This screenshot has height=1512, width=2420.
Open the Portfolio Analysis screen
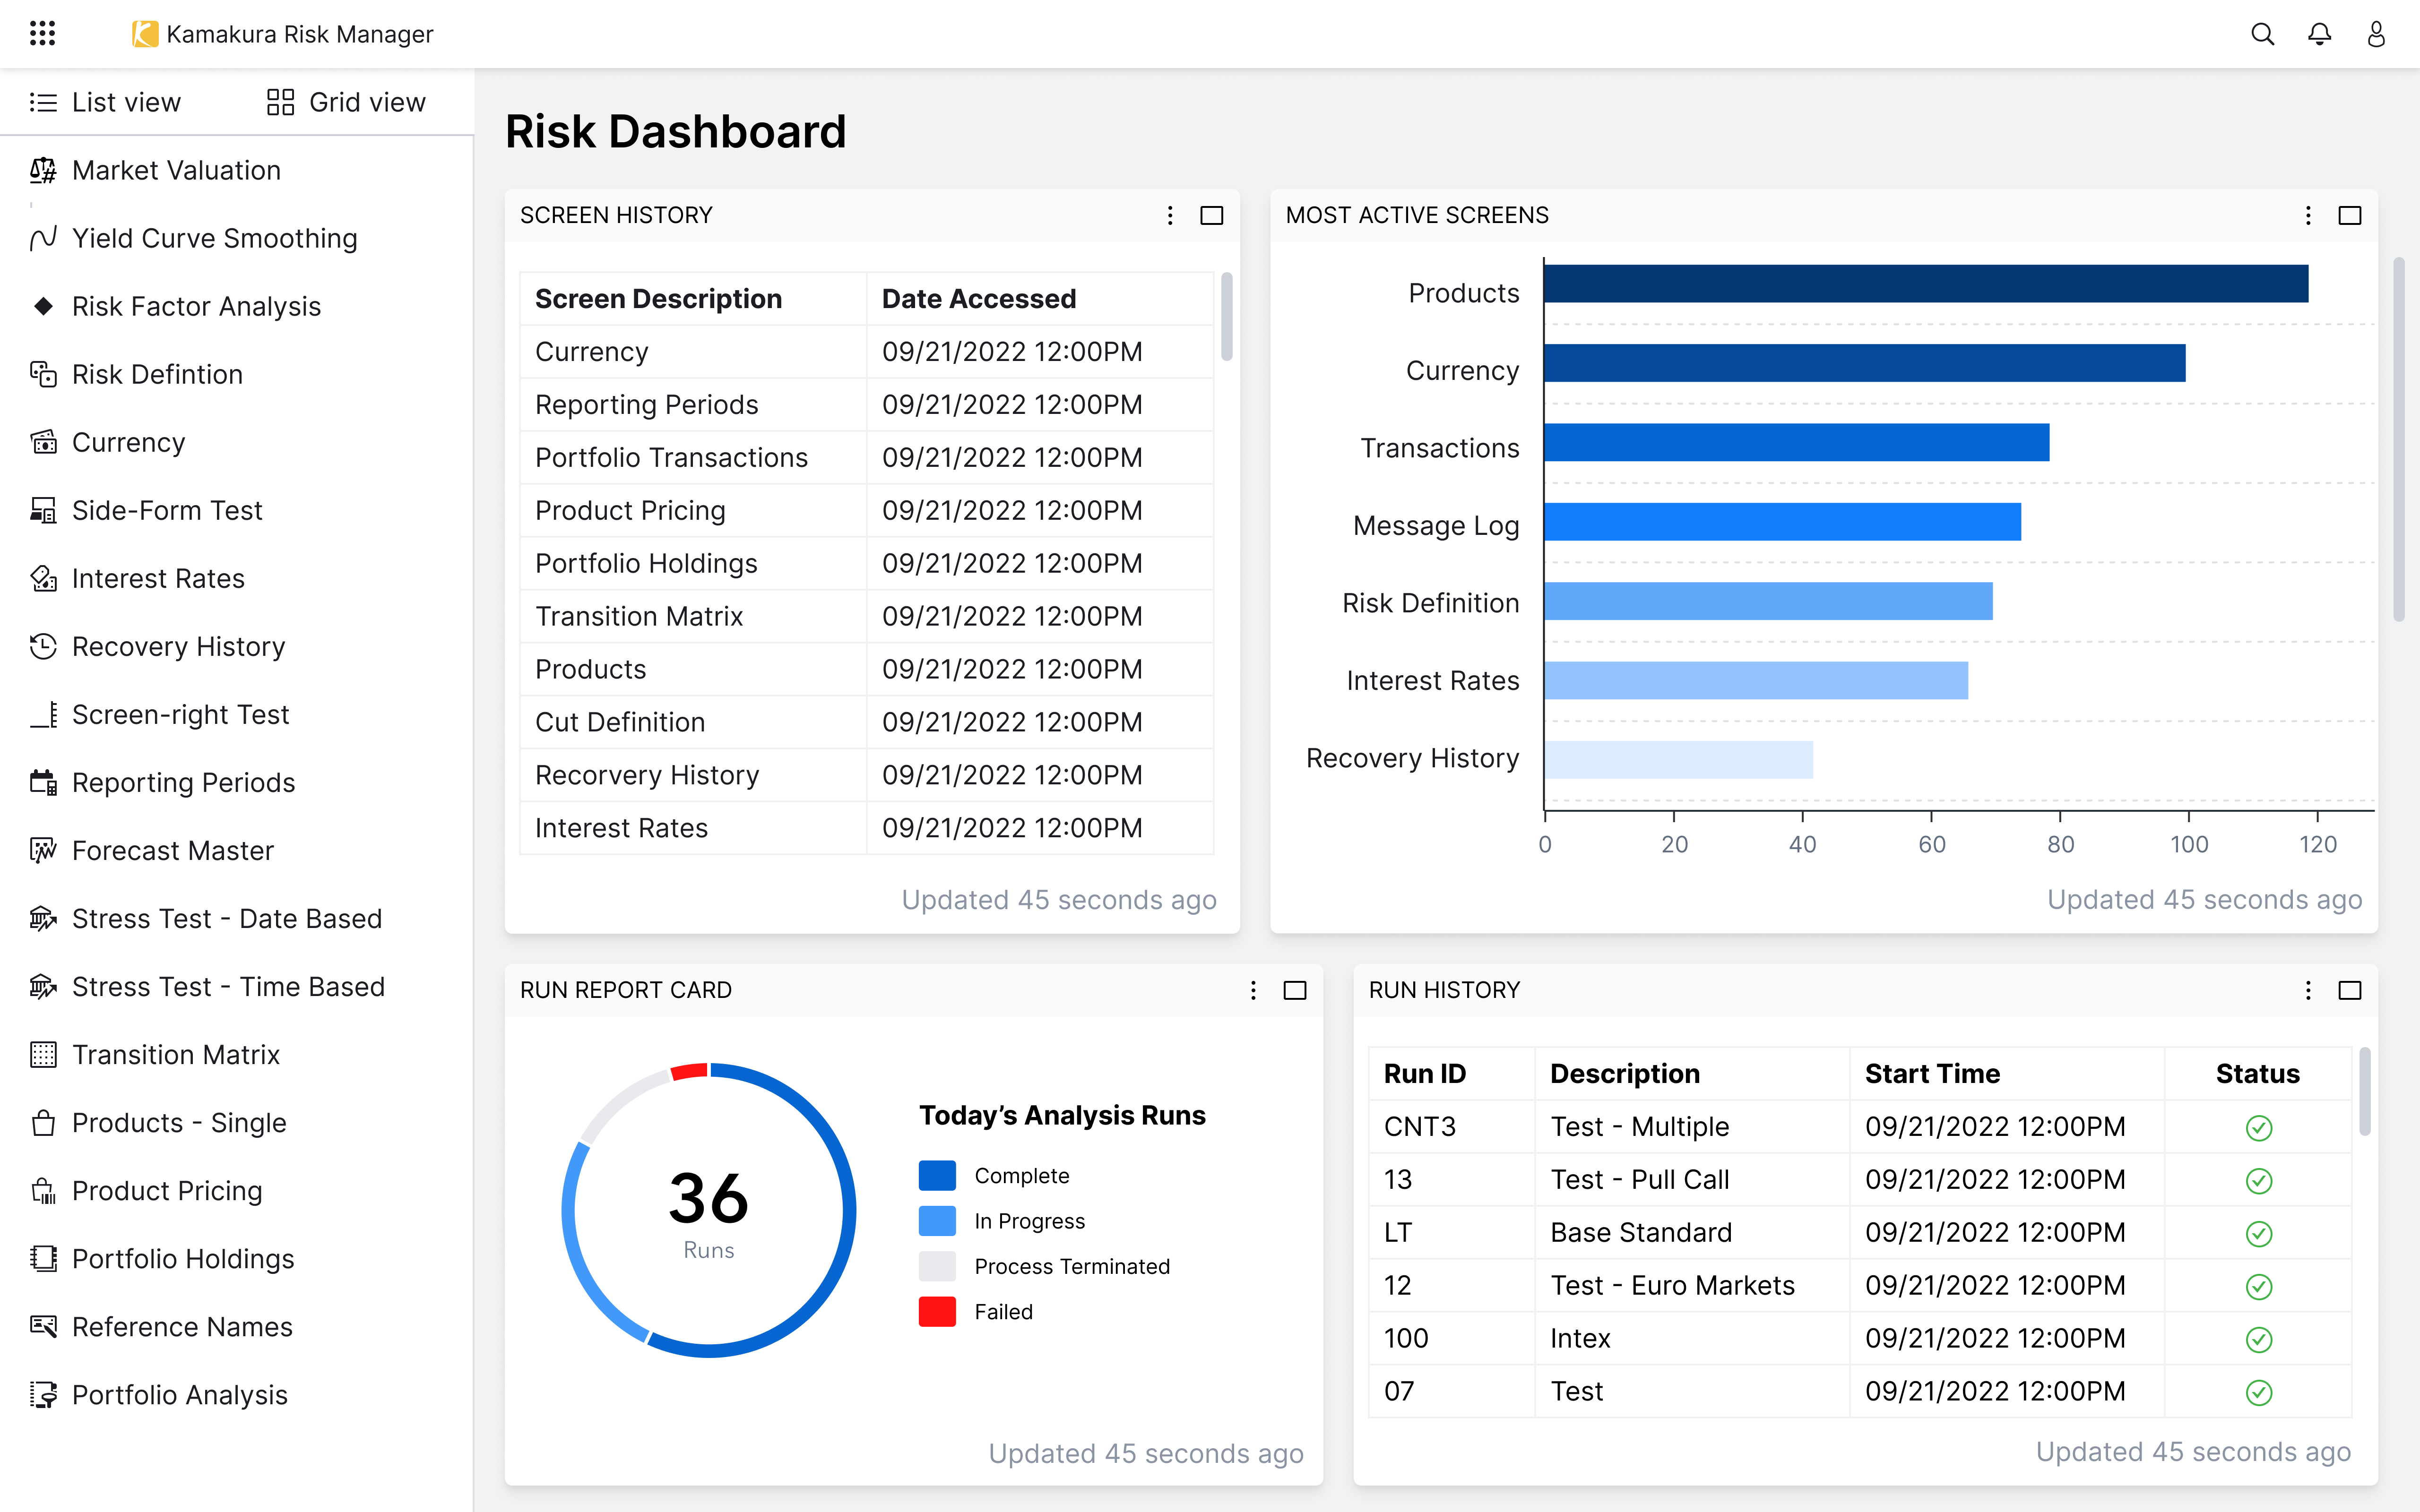pos(179,1394)
